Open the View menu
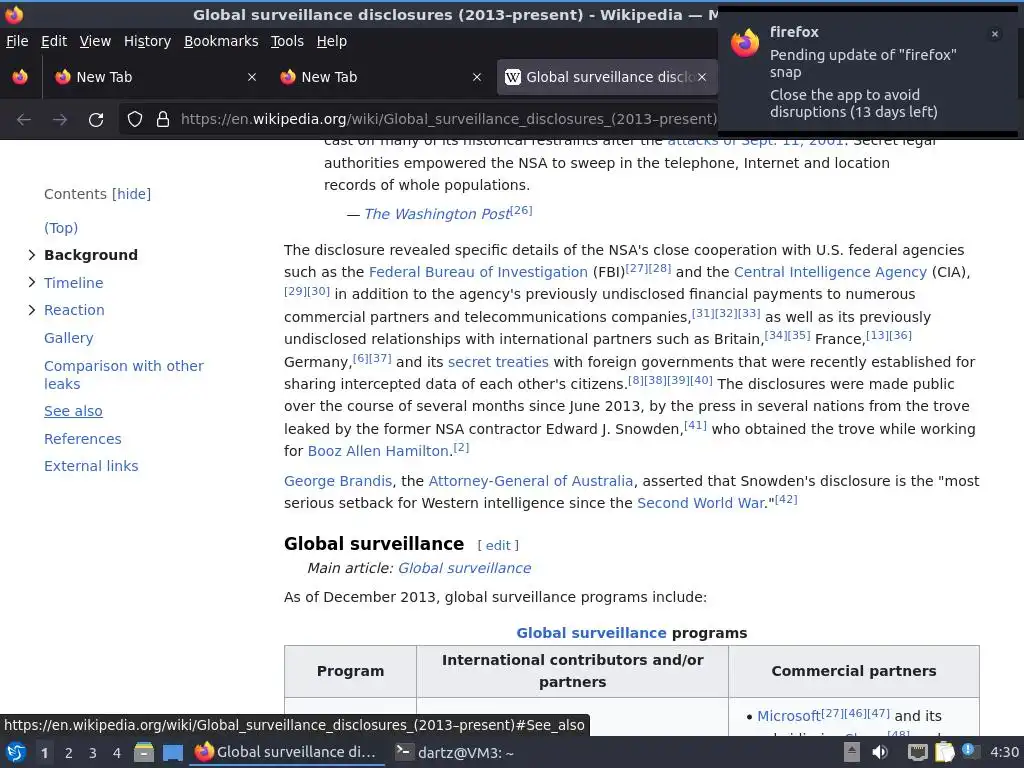Viewport: 1024px width, 768px height. tap(95, 41)
